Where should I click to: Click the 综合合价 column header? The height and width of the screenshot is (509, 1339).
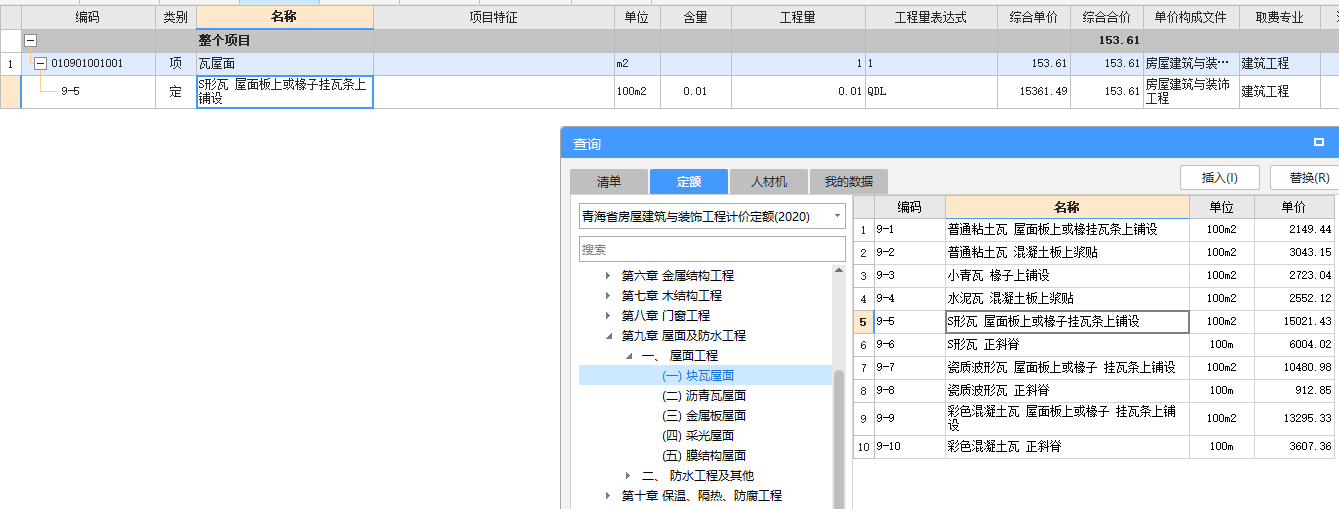[x=1107, y=17]
